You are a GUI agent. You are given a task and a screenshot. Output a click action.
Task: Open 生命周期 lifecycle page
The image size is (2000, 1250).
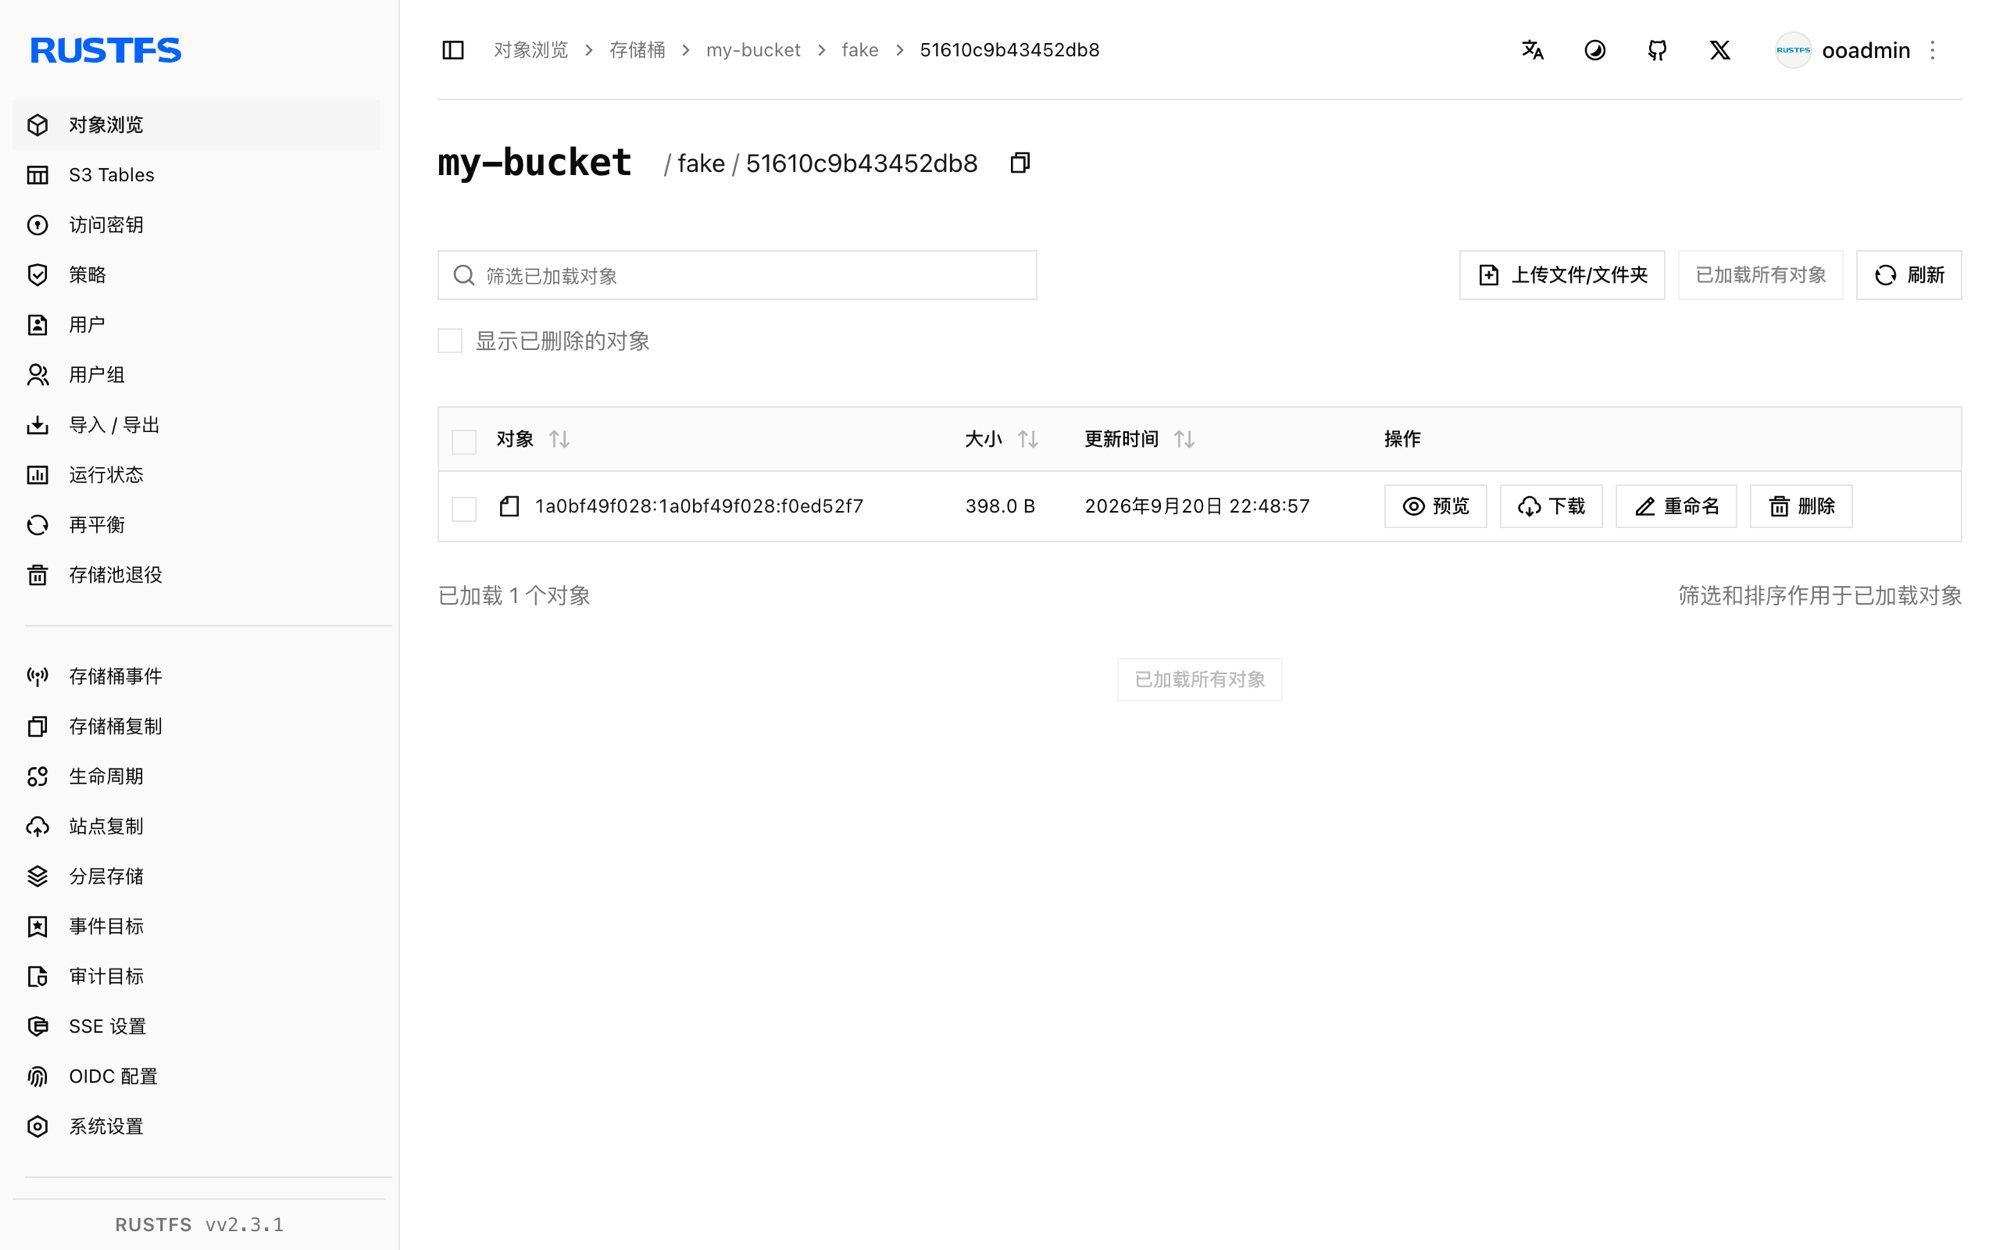[196, 777]
